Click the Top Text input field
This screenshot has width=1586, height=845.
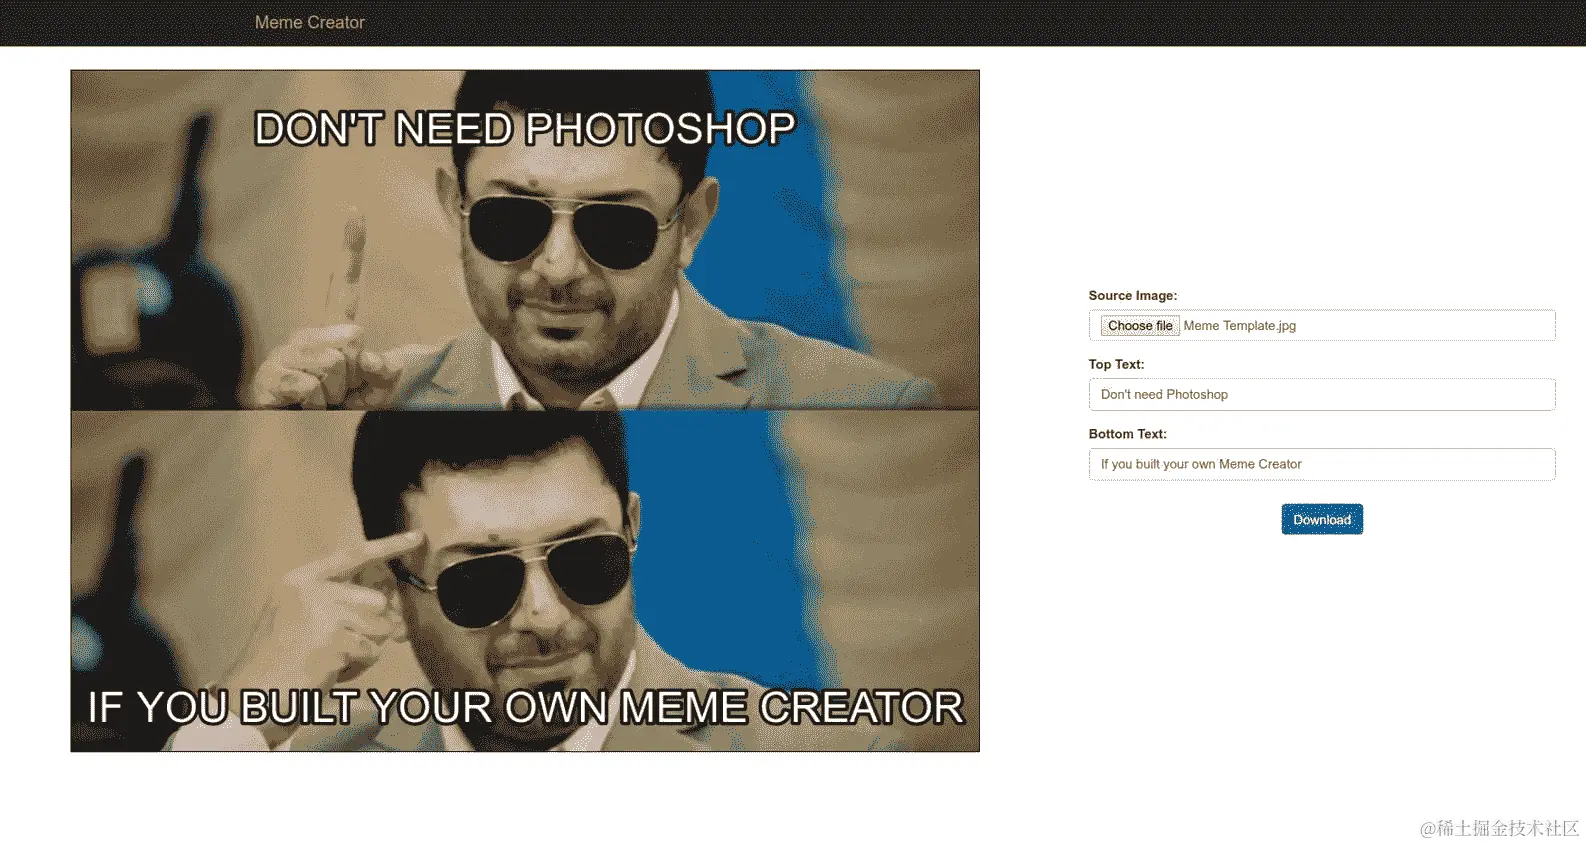point(1322,395)
